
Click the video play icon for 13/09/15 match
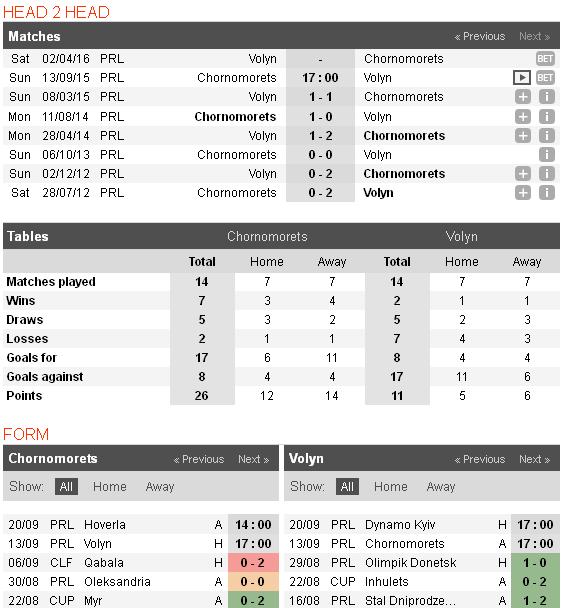522,78
